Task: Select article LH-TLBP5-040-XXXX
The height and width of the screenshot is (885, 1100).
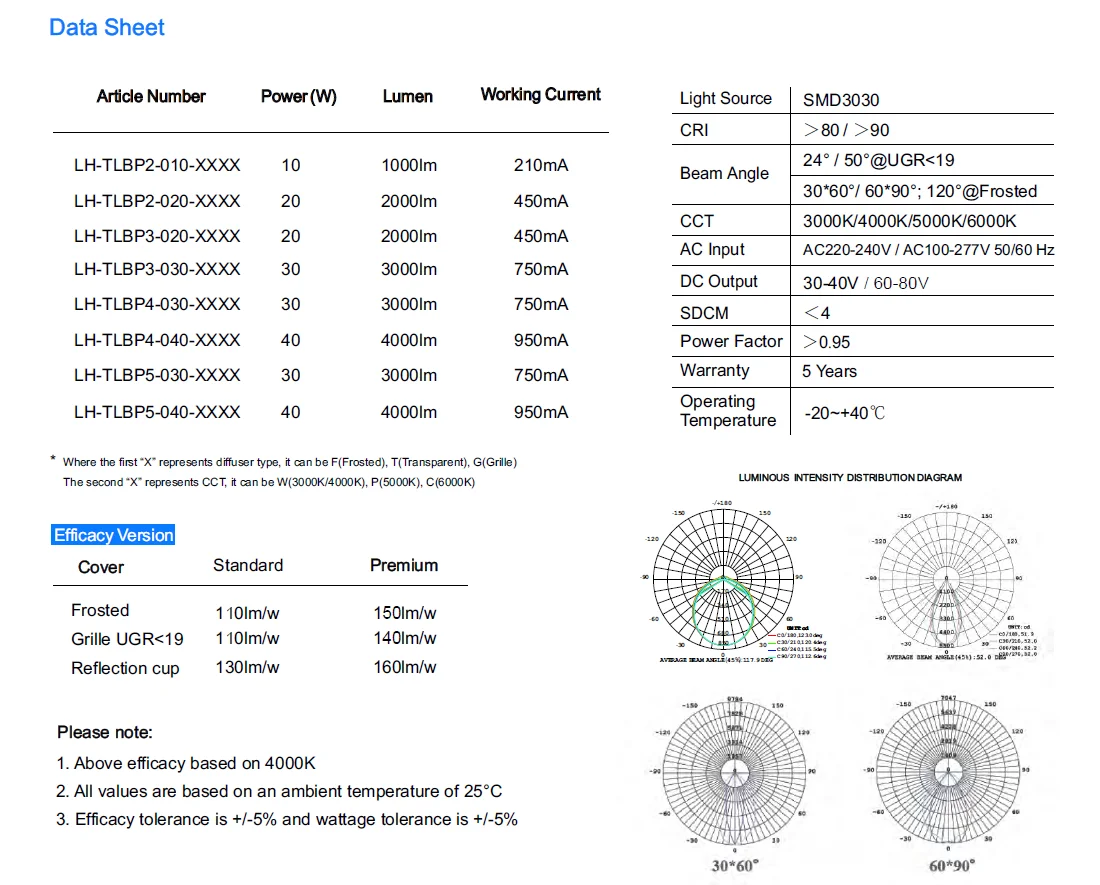Action: (157, 412)
